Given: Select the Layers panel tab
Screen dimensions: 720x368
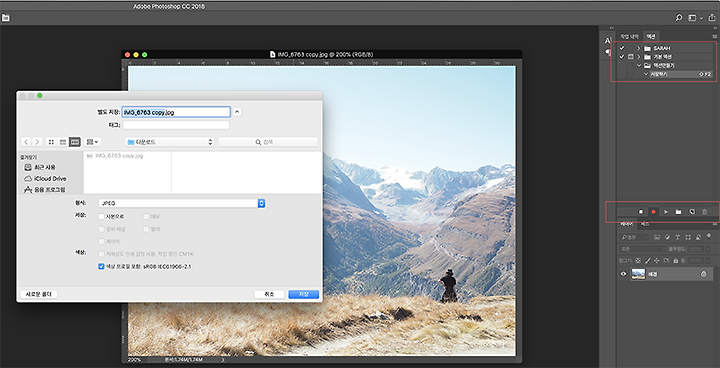Looking at the screenshot, I should click(x=627, y=224).
